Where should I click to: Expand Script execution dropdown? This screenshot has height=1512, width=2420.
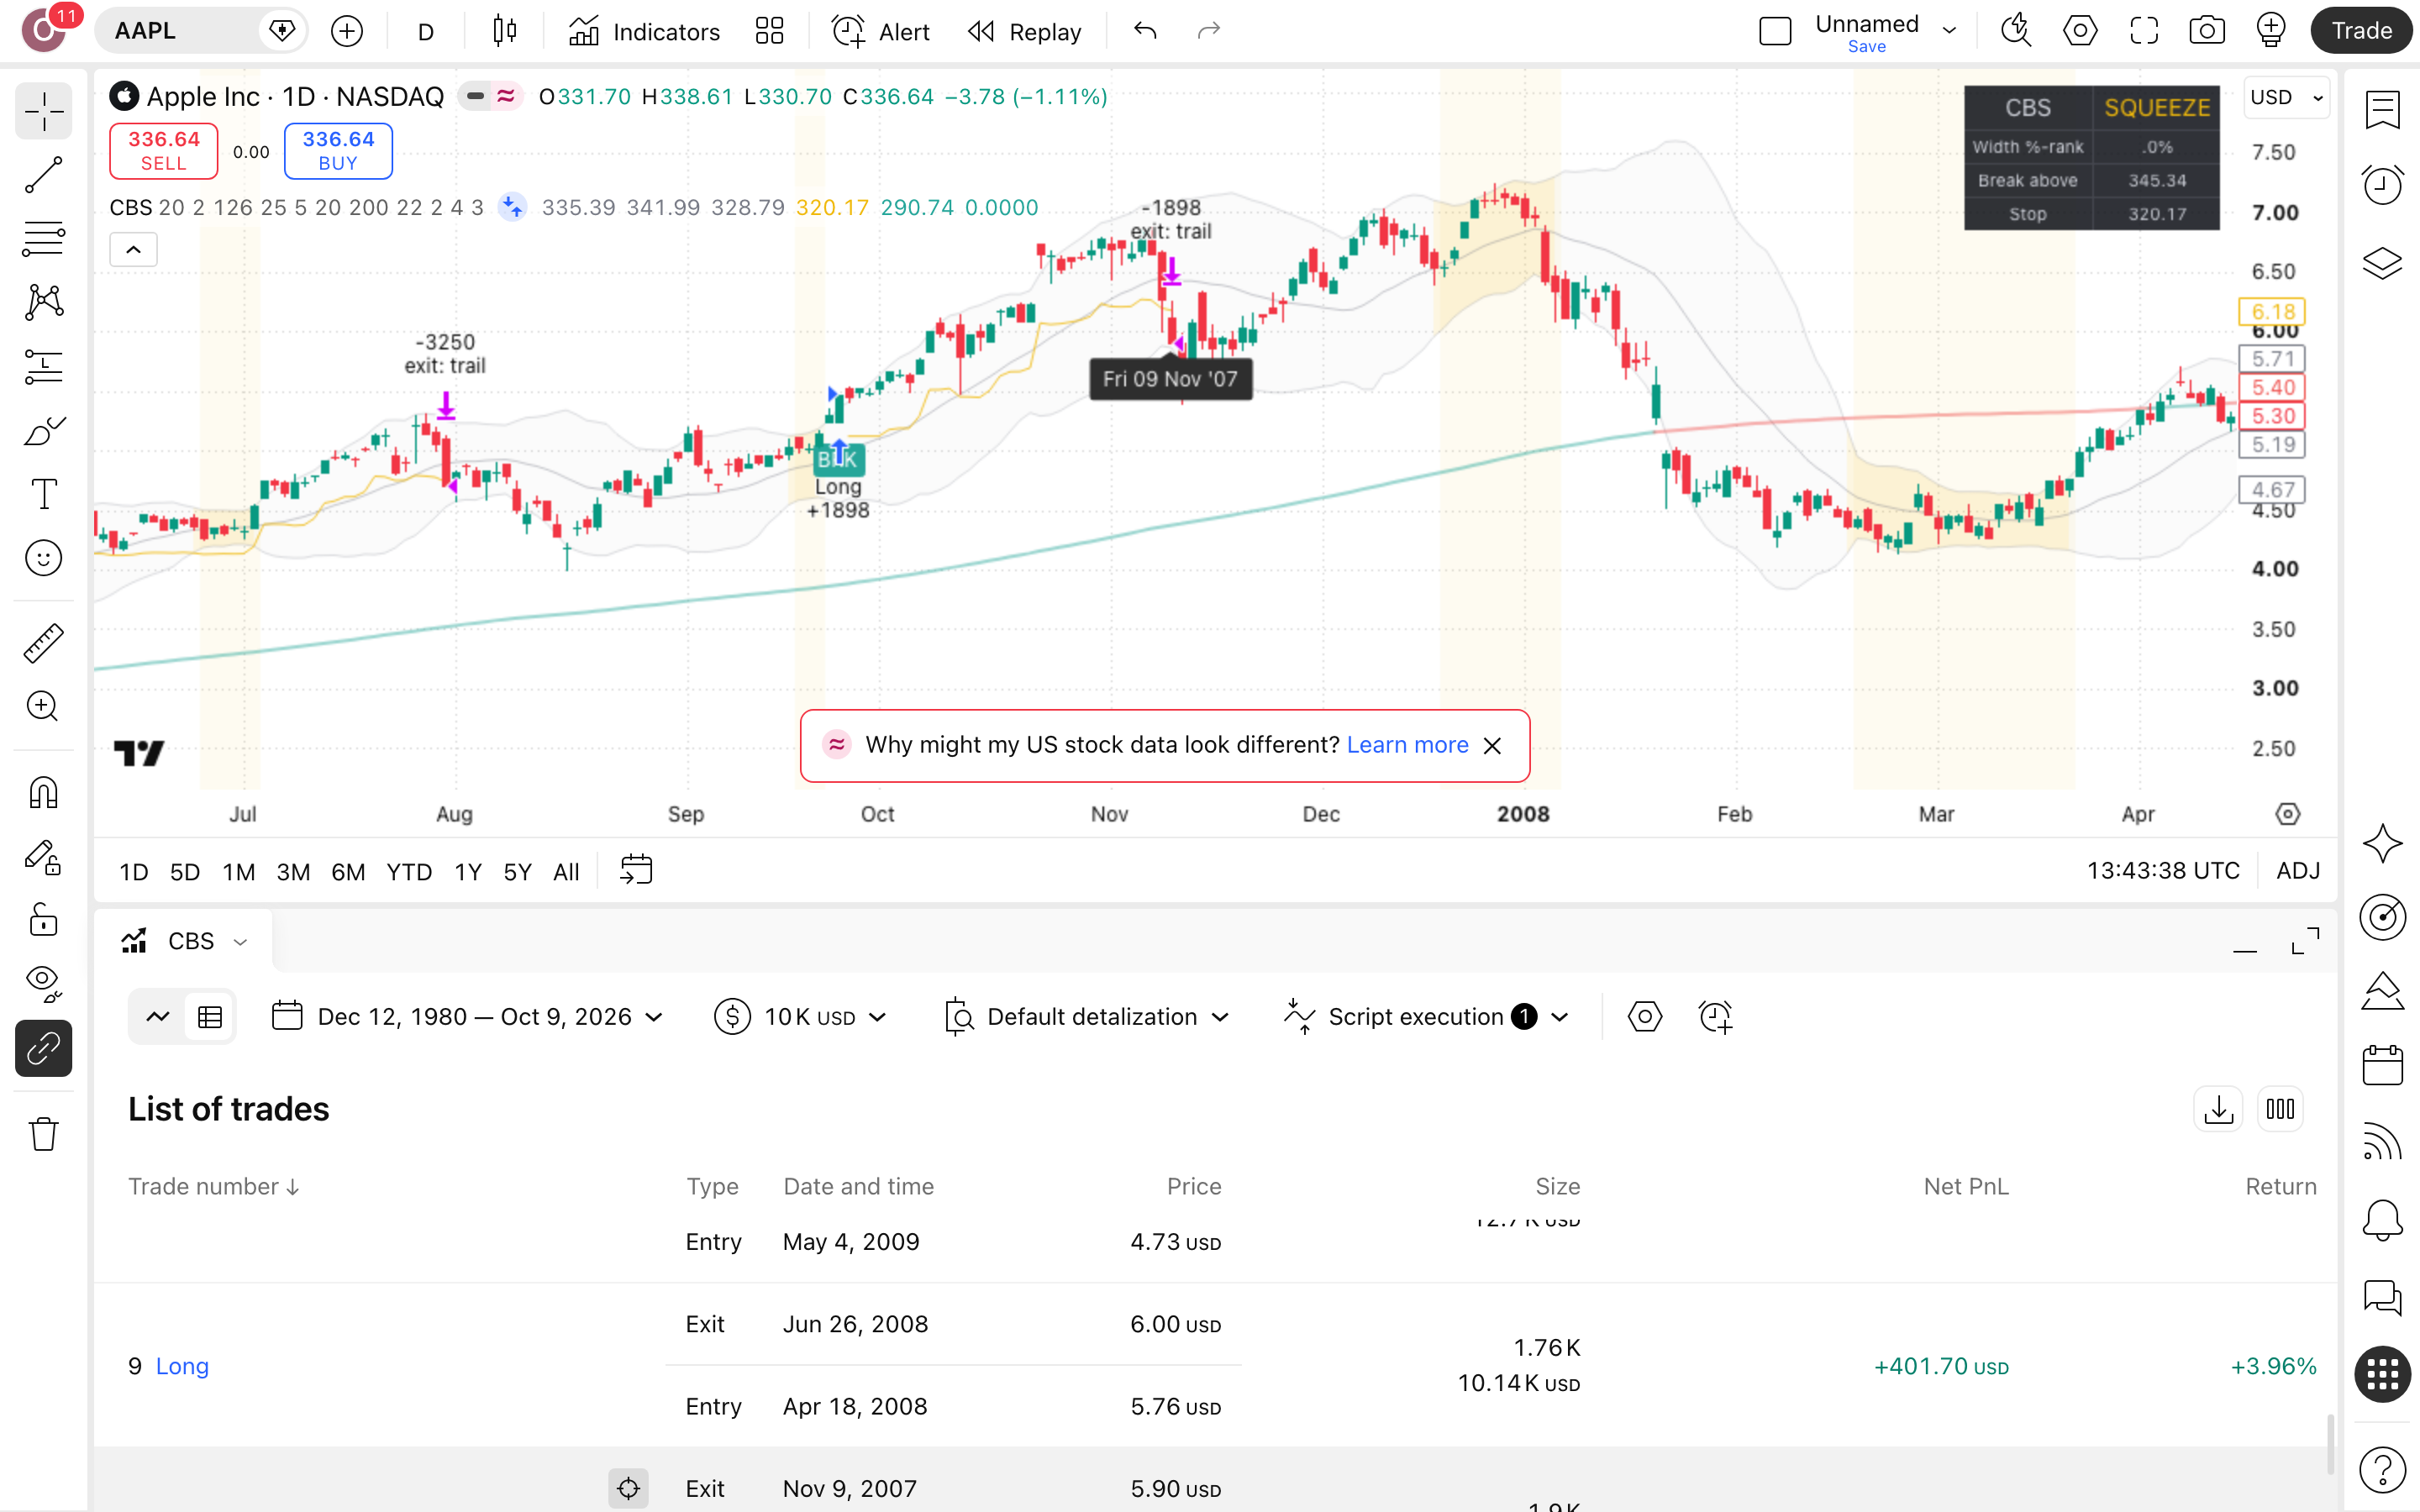point(1427,1017)
